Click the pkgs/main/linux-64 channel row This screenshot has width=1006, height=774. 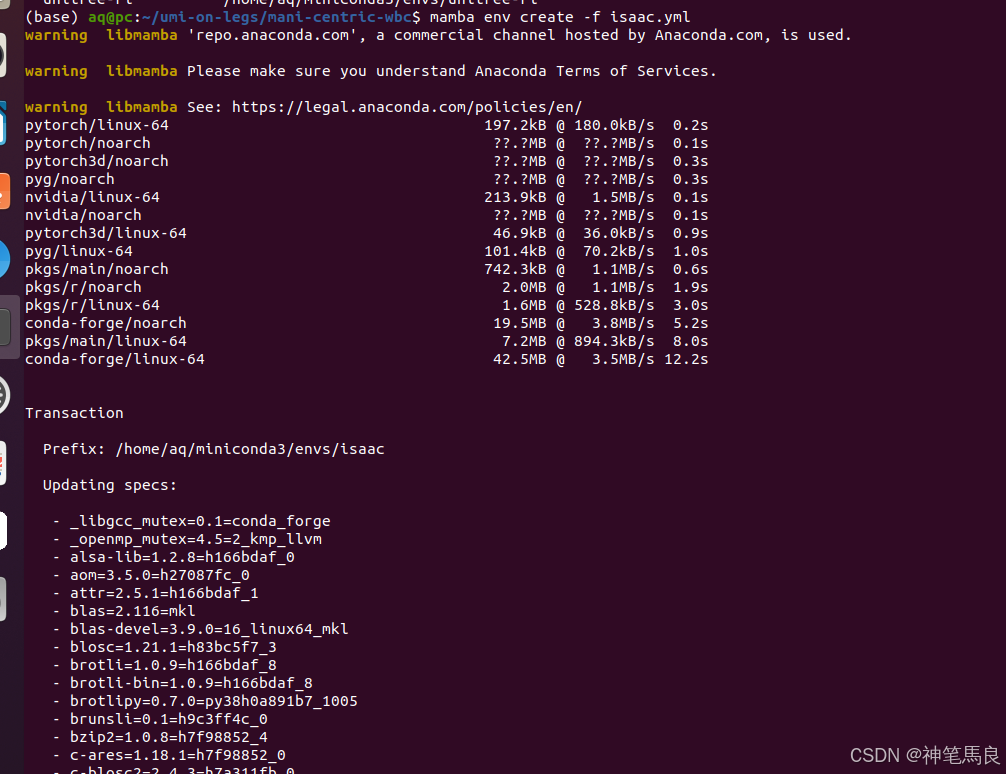click(366, 340)
